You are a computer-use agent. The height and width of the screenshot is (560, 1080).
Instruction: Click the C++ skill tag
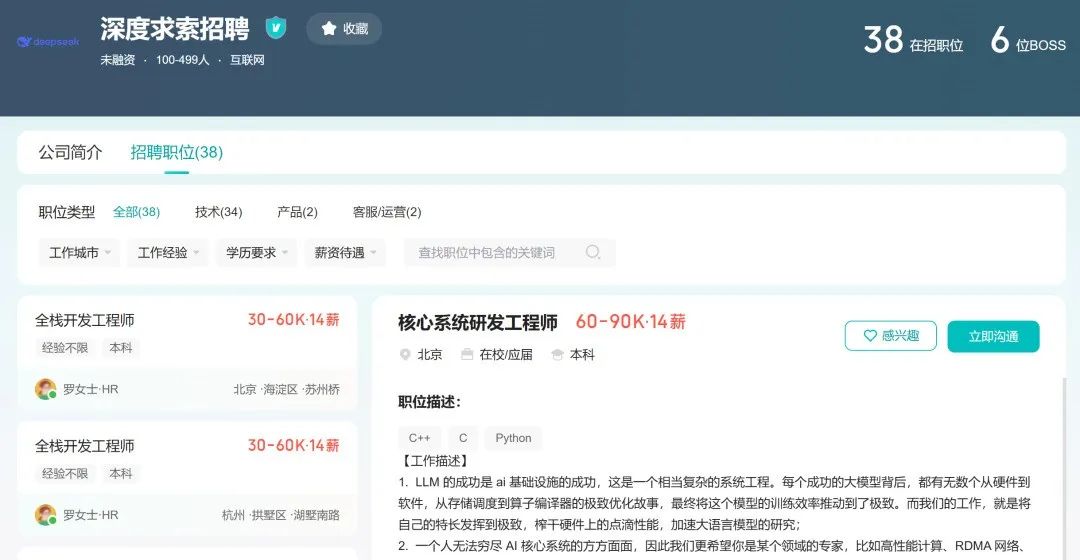point(419,438)
